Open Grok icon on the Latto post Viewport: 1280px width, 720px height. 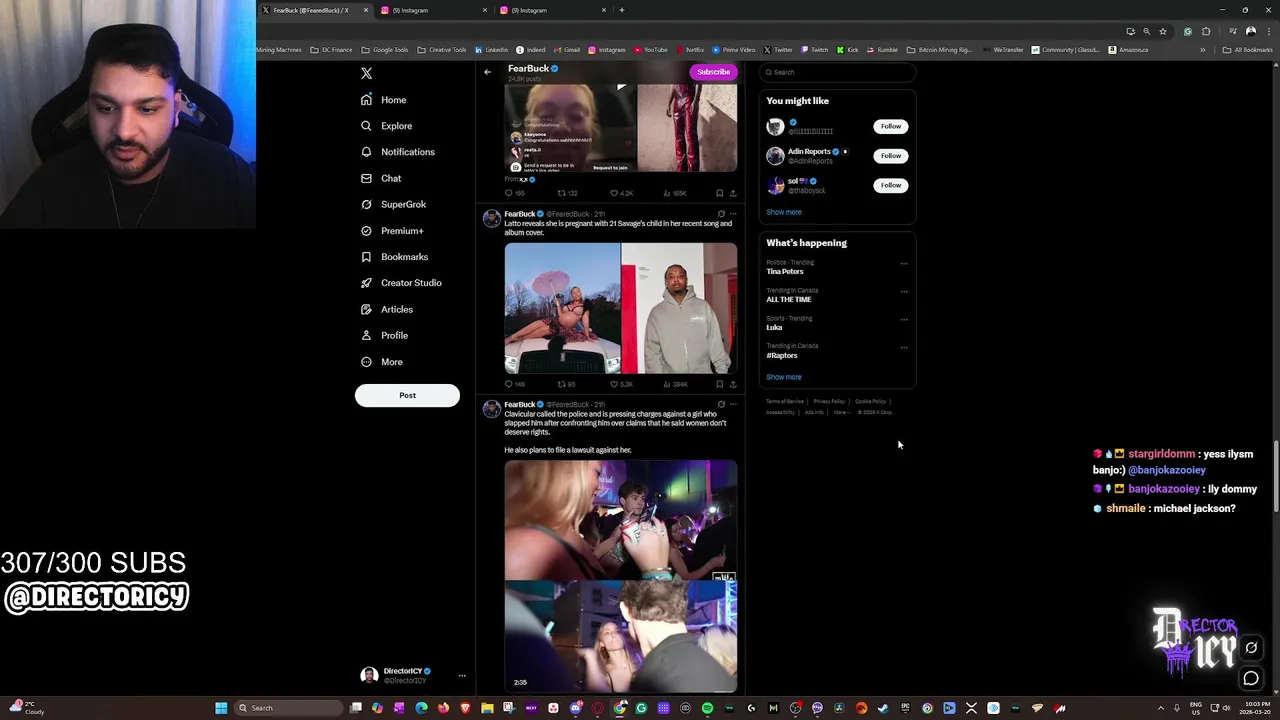[721, 213]
